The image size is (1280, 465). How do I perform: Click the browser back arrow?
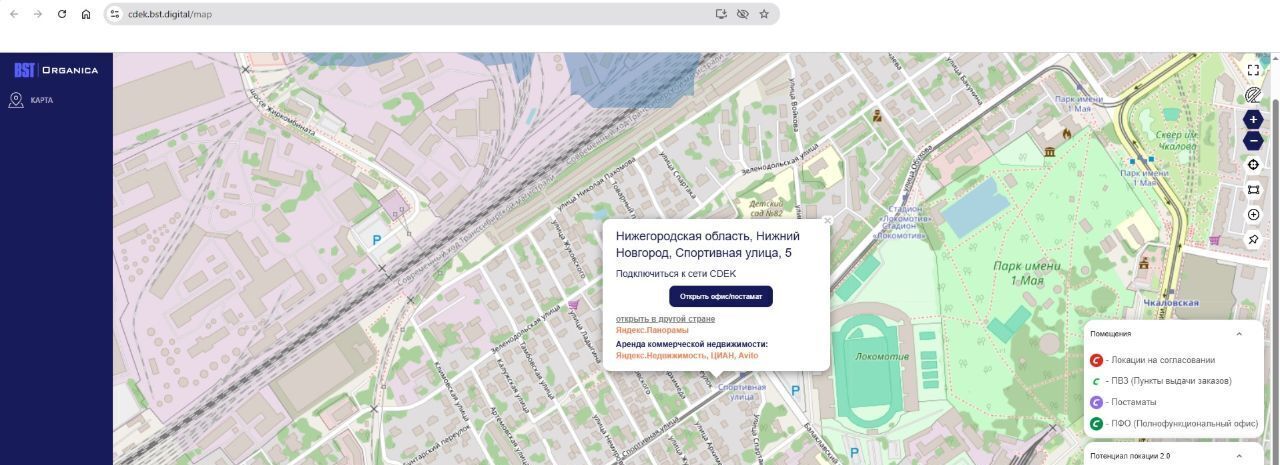coord(14,14)
